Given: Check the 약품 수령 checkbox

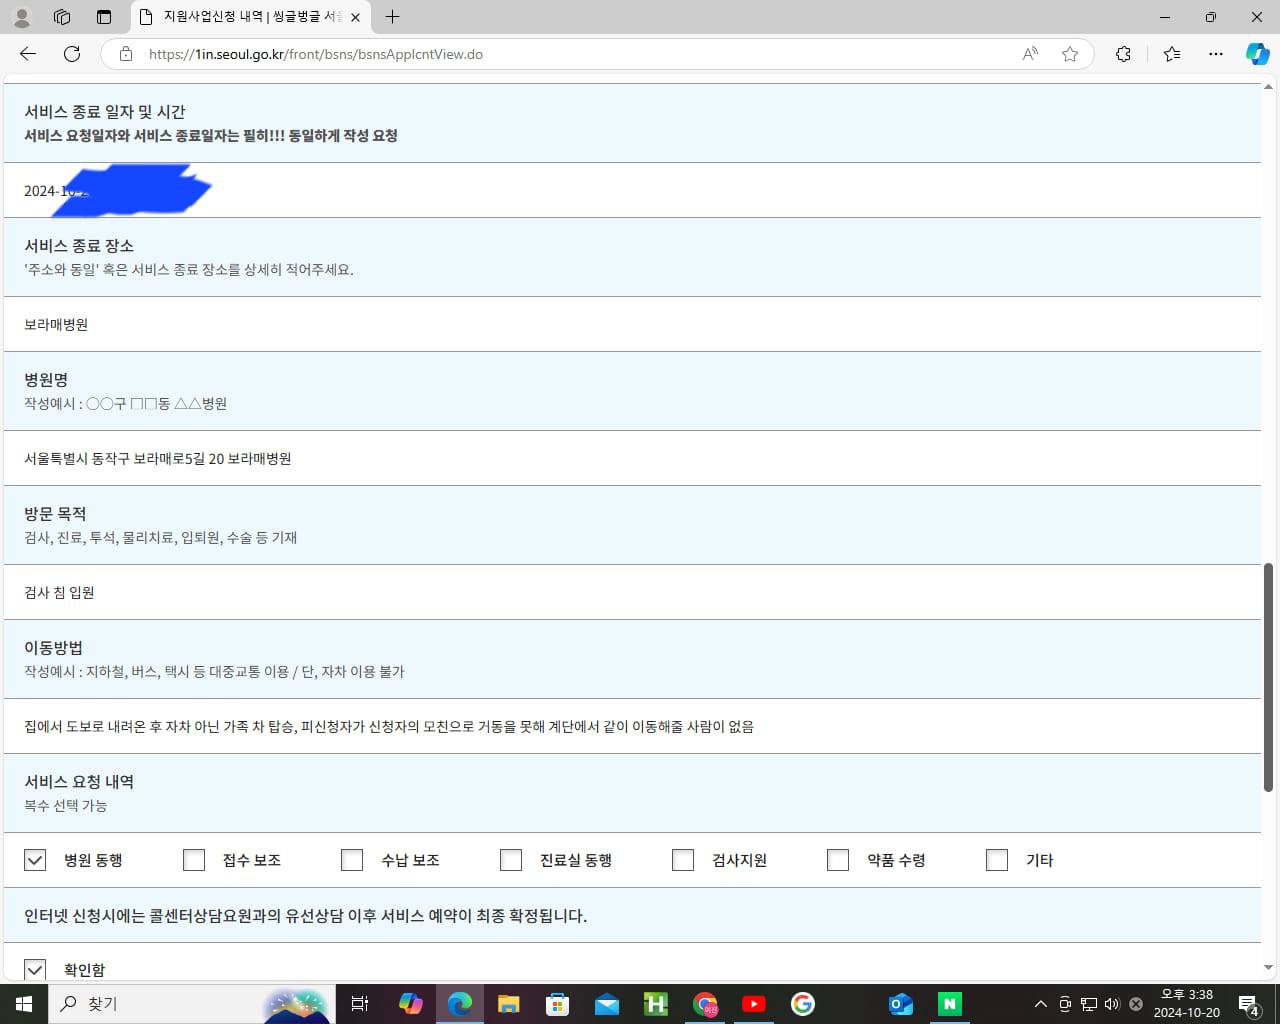Looking at the screenshot, I should (x=838, y=860).
